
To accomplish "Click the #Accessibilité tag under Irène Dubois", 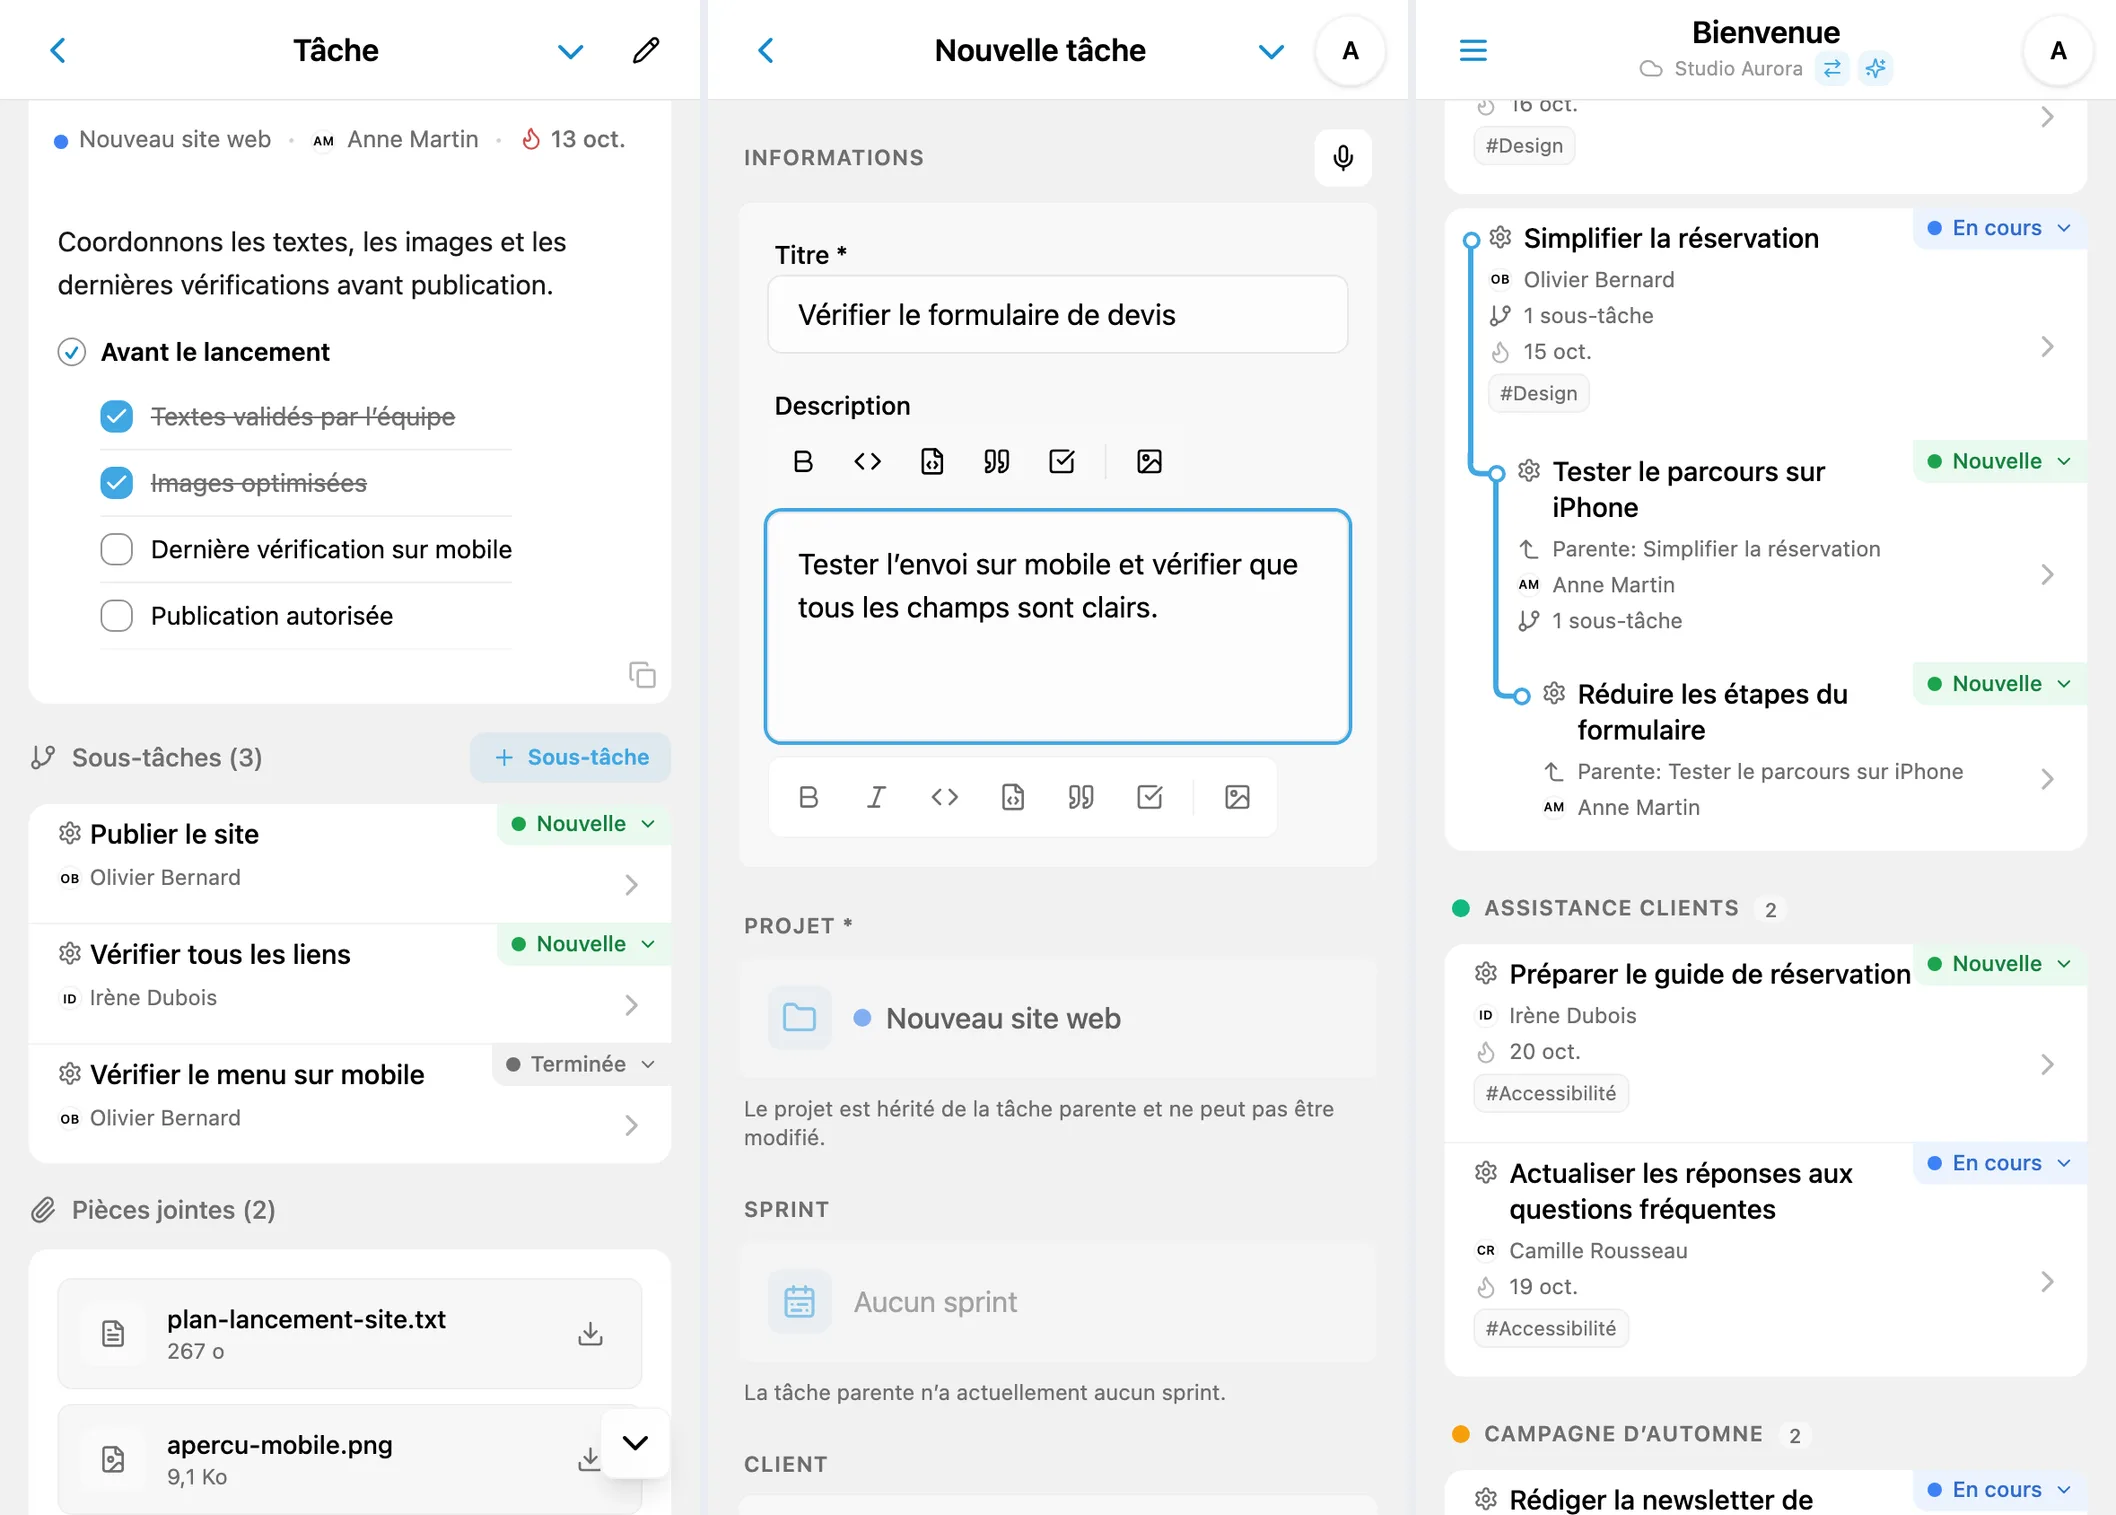I will click(x=1551, y=1093).
